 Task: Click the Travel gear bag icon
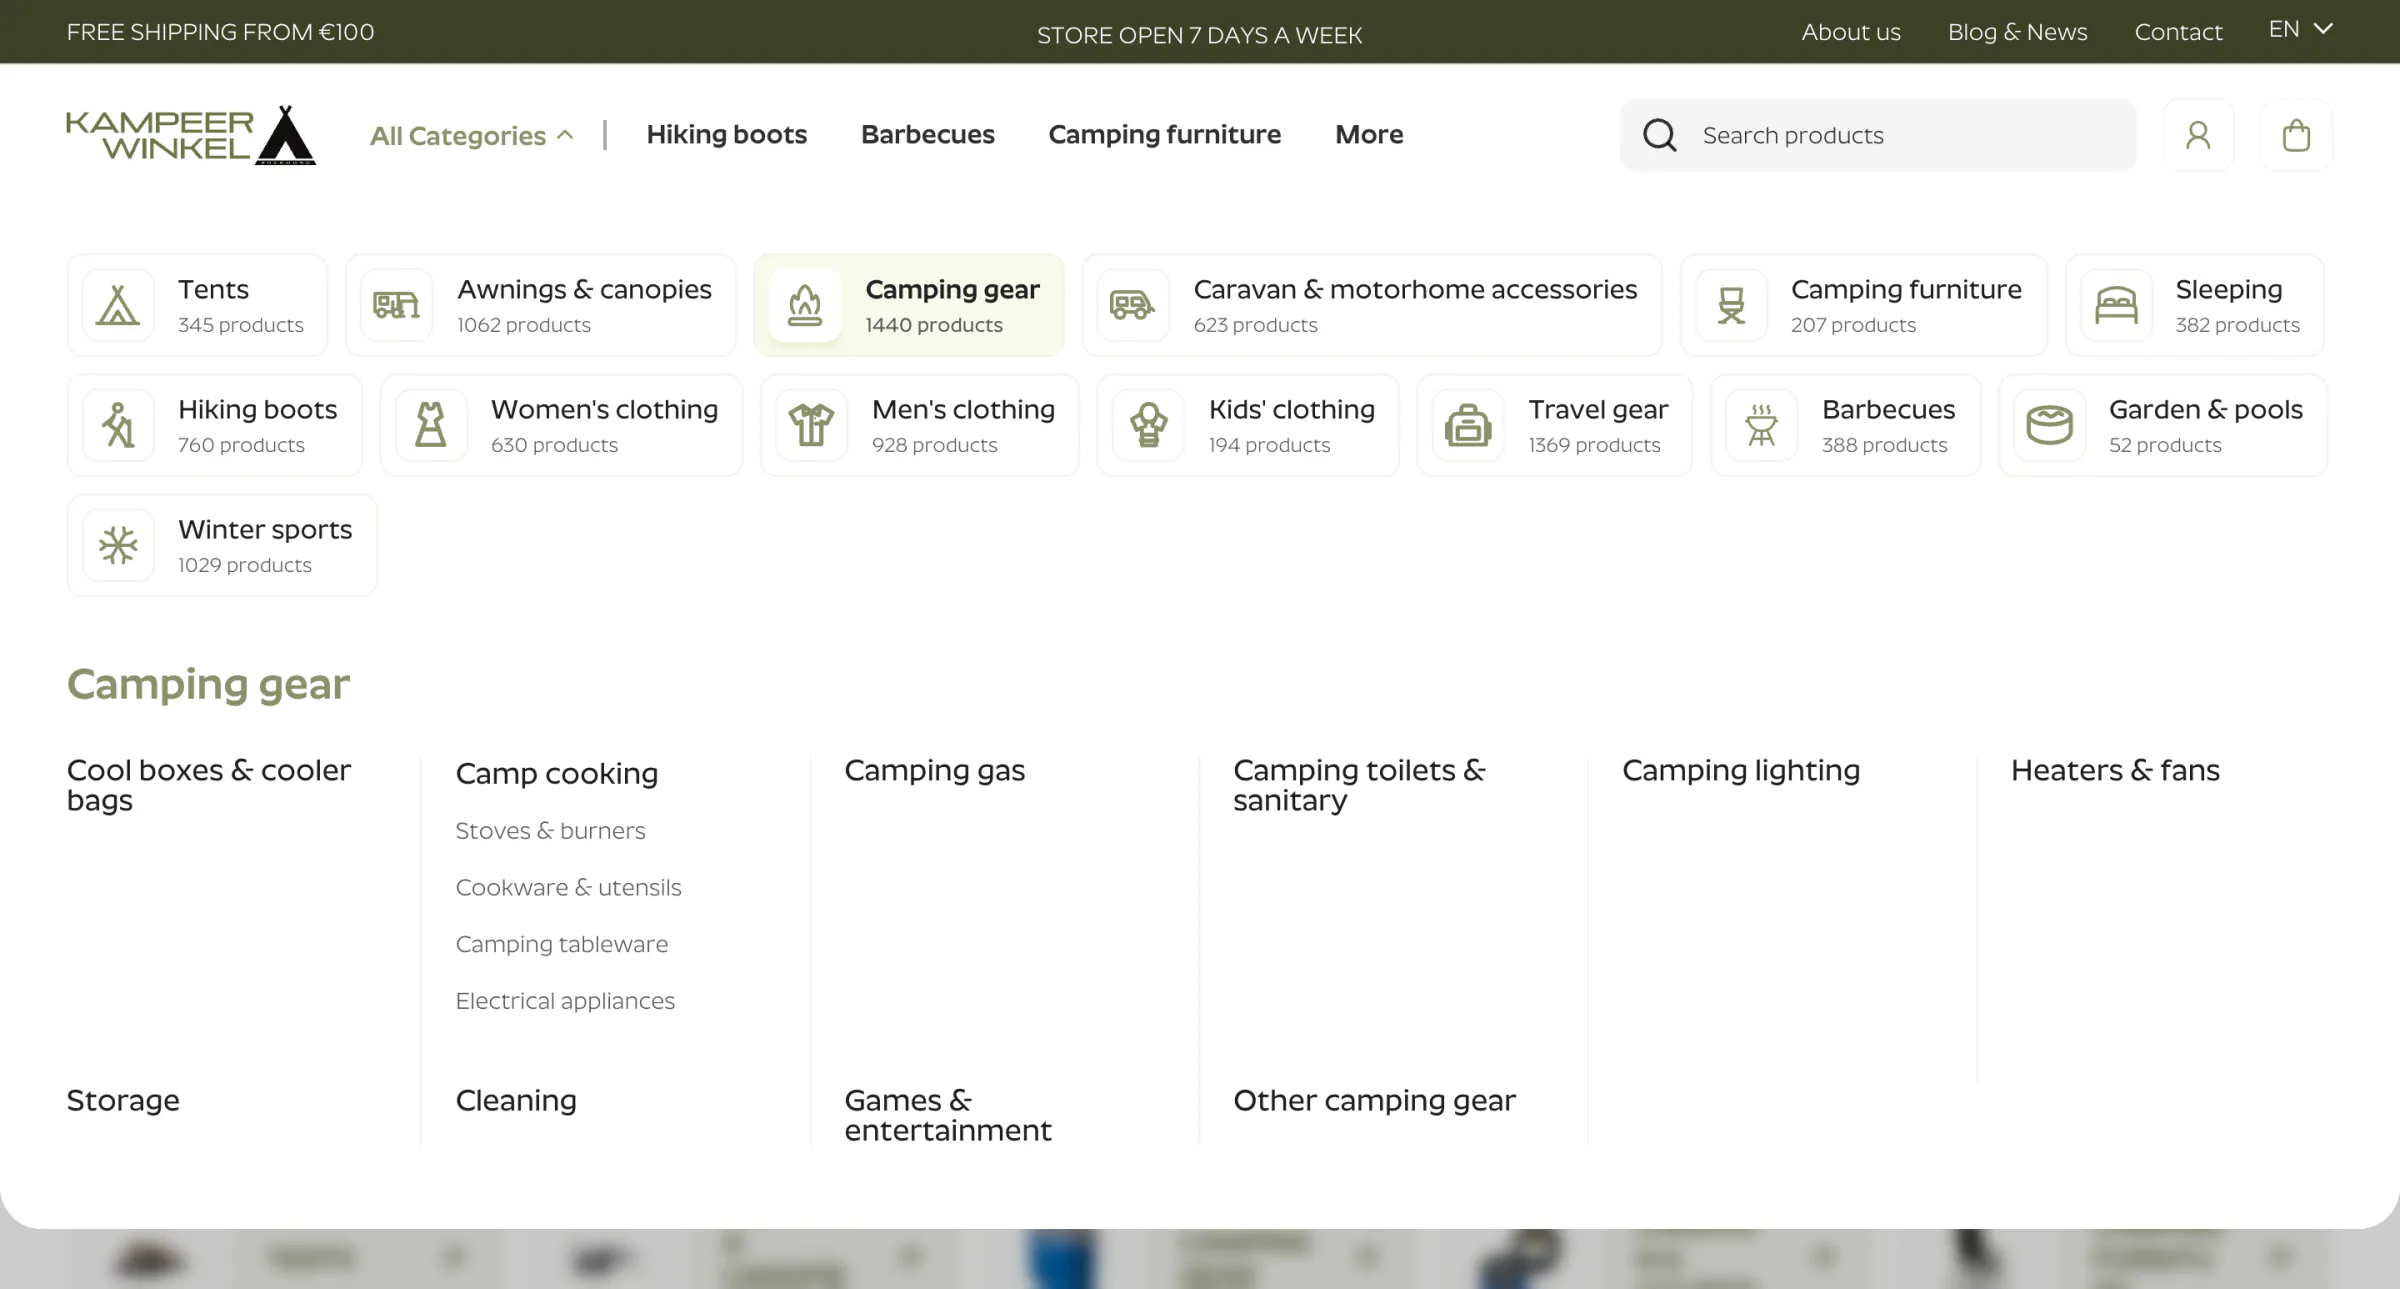coord(1468,425)
